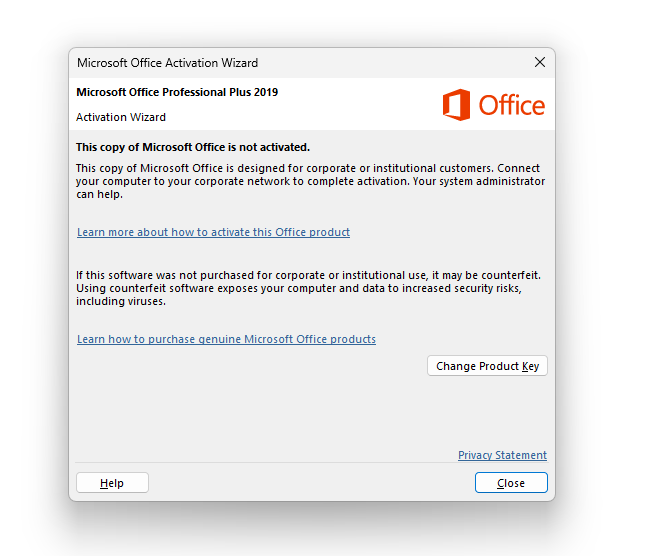Image resolution: width=666 pixels, height=556 pixels.
Task: Click the paragraph warning about counterfeit software
Action: [300, 288]
